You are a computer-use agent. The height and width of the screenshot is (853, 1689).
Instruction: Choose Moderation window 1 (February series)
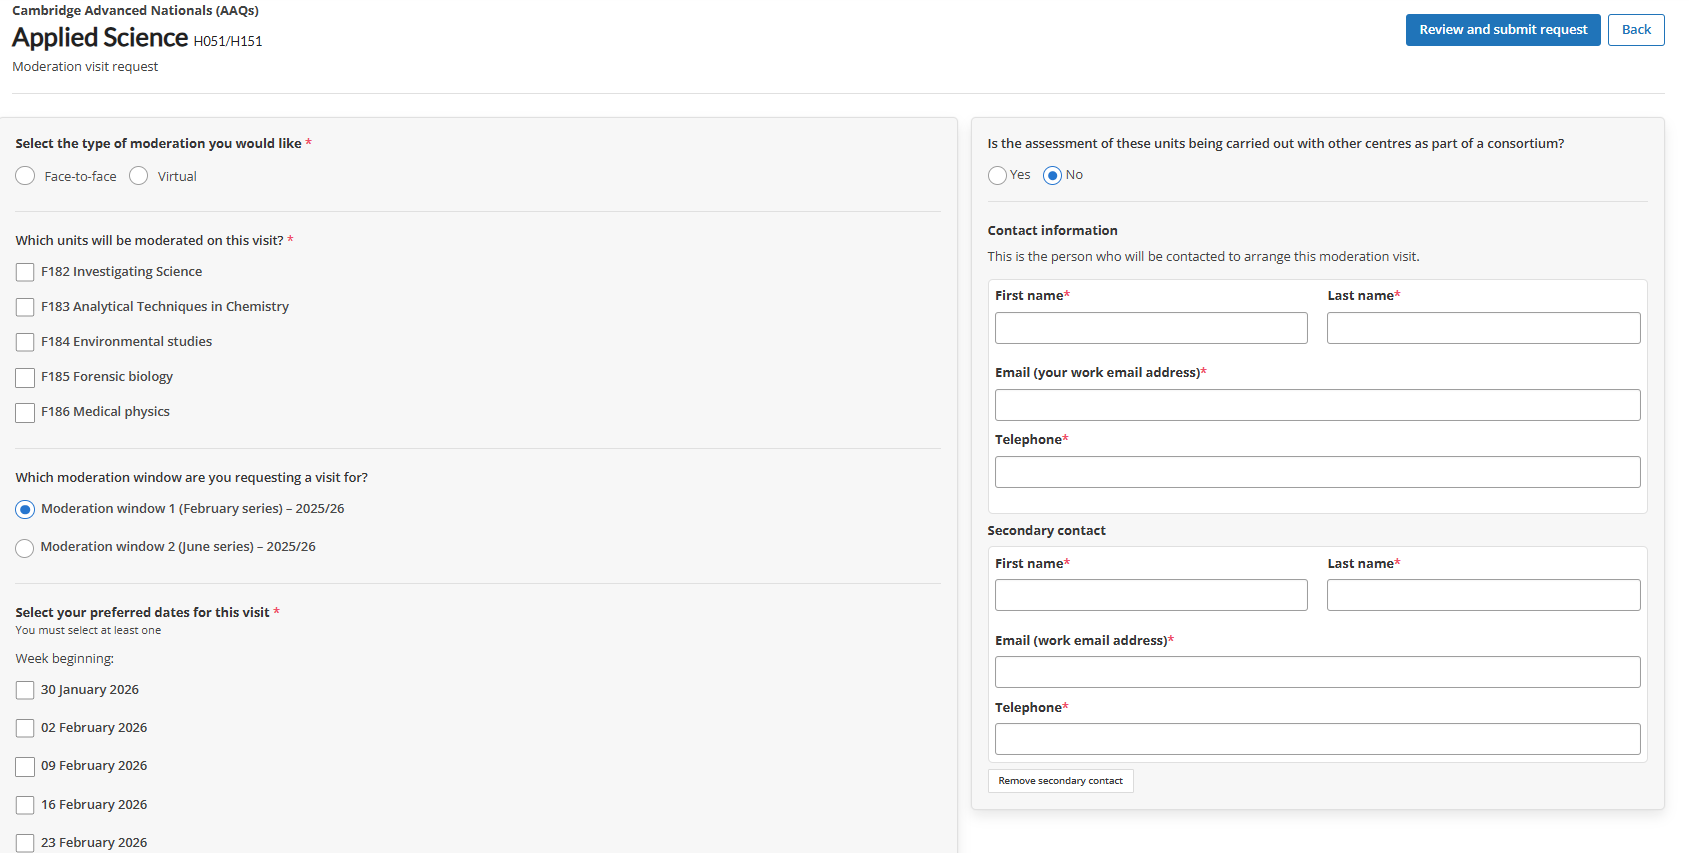[25, 510]
